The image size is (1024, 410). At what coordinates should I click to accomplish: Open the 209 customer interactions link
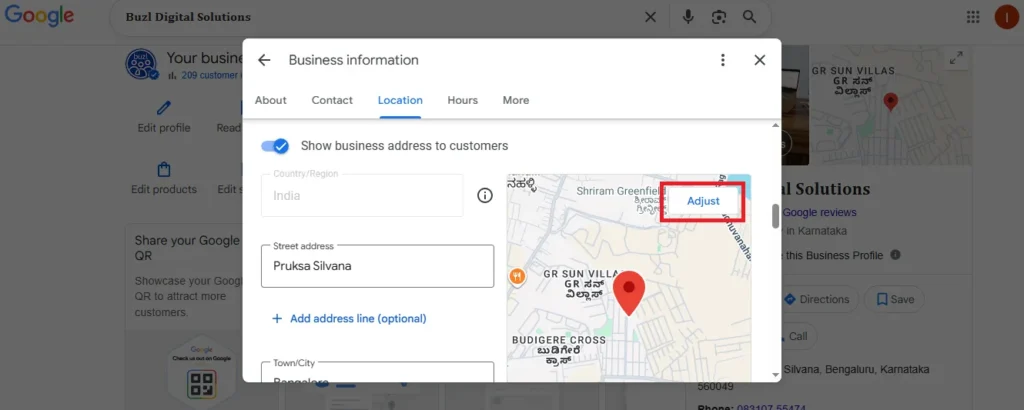[x=210, y=75]
